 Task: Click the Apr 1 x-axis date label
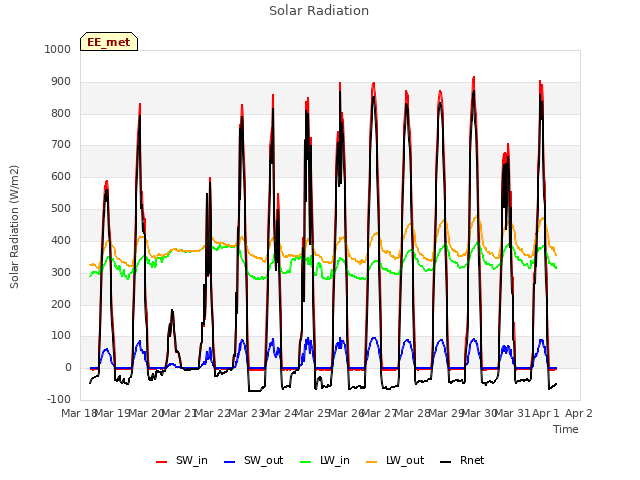click(546, 413)
